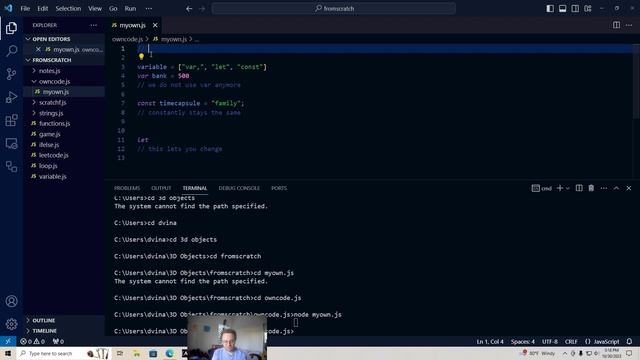This screenshot has width=640, height=360.
Task: Split the terminal
Action: coord(579,188)
